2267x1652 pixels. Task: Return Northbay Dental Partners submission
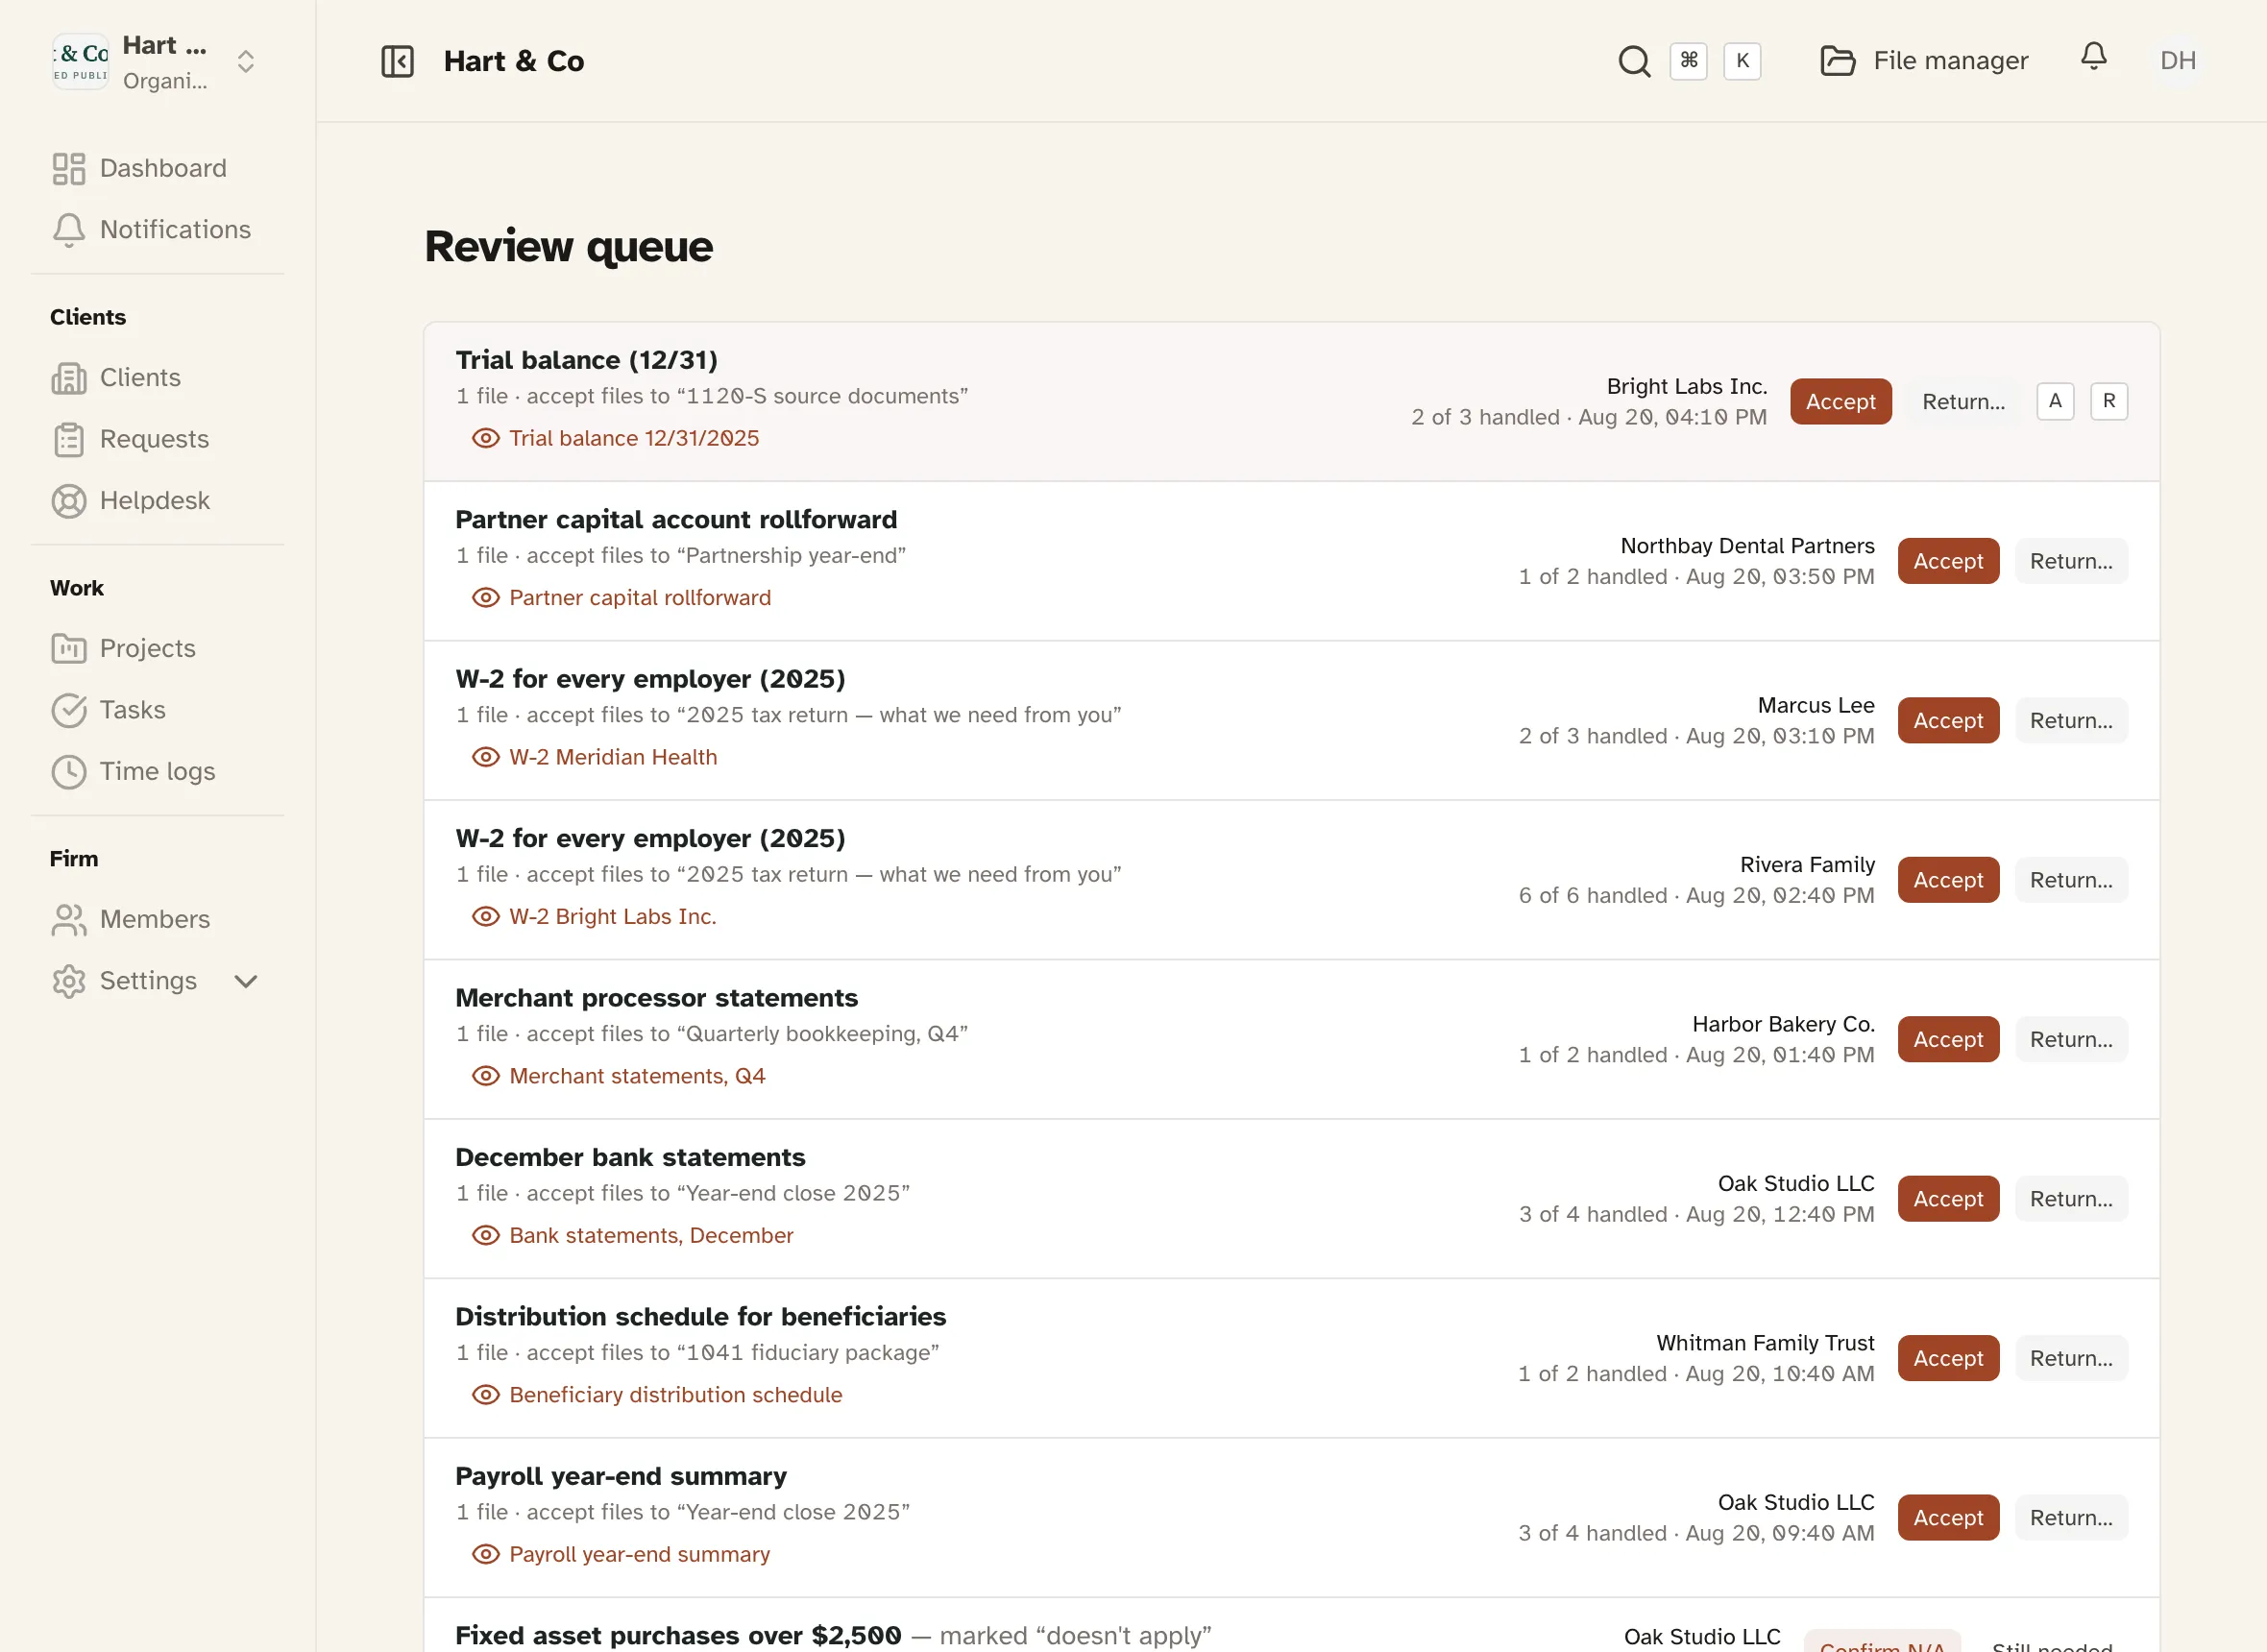[2071, 561]
